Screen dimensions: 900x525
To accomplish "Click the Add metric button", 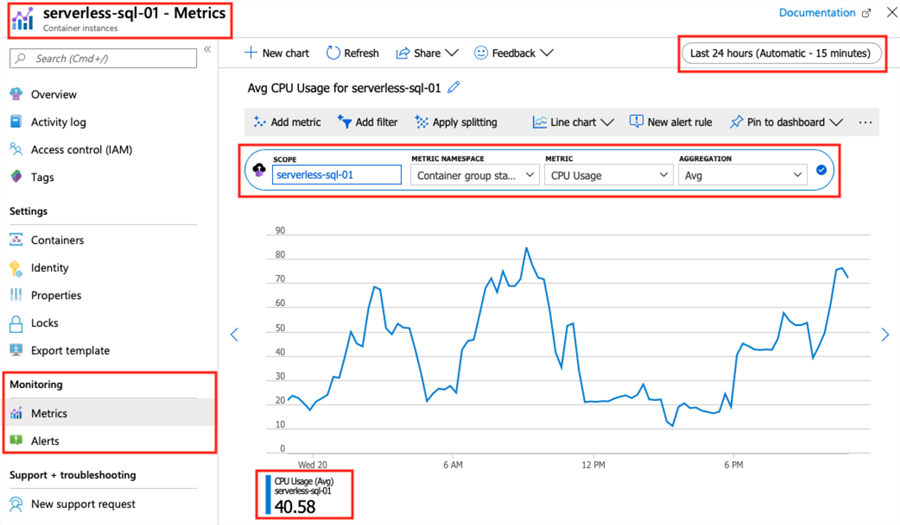I will [x=287, y=122].
